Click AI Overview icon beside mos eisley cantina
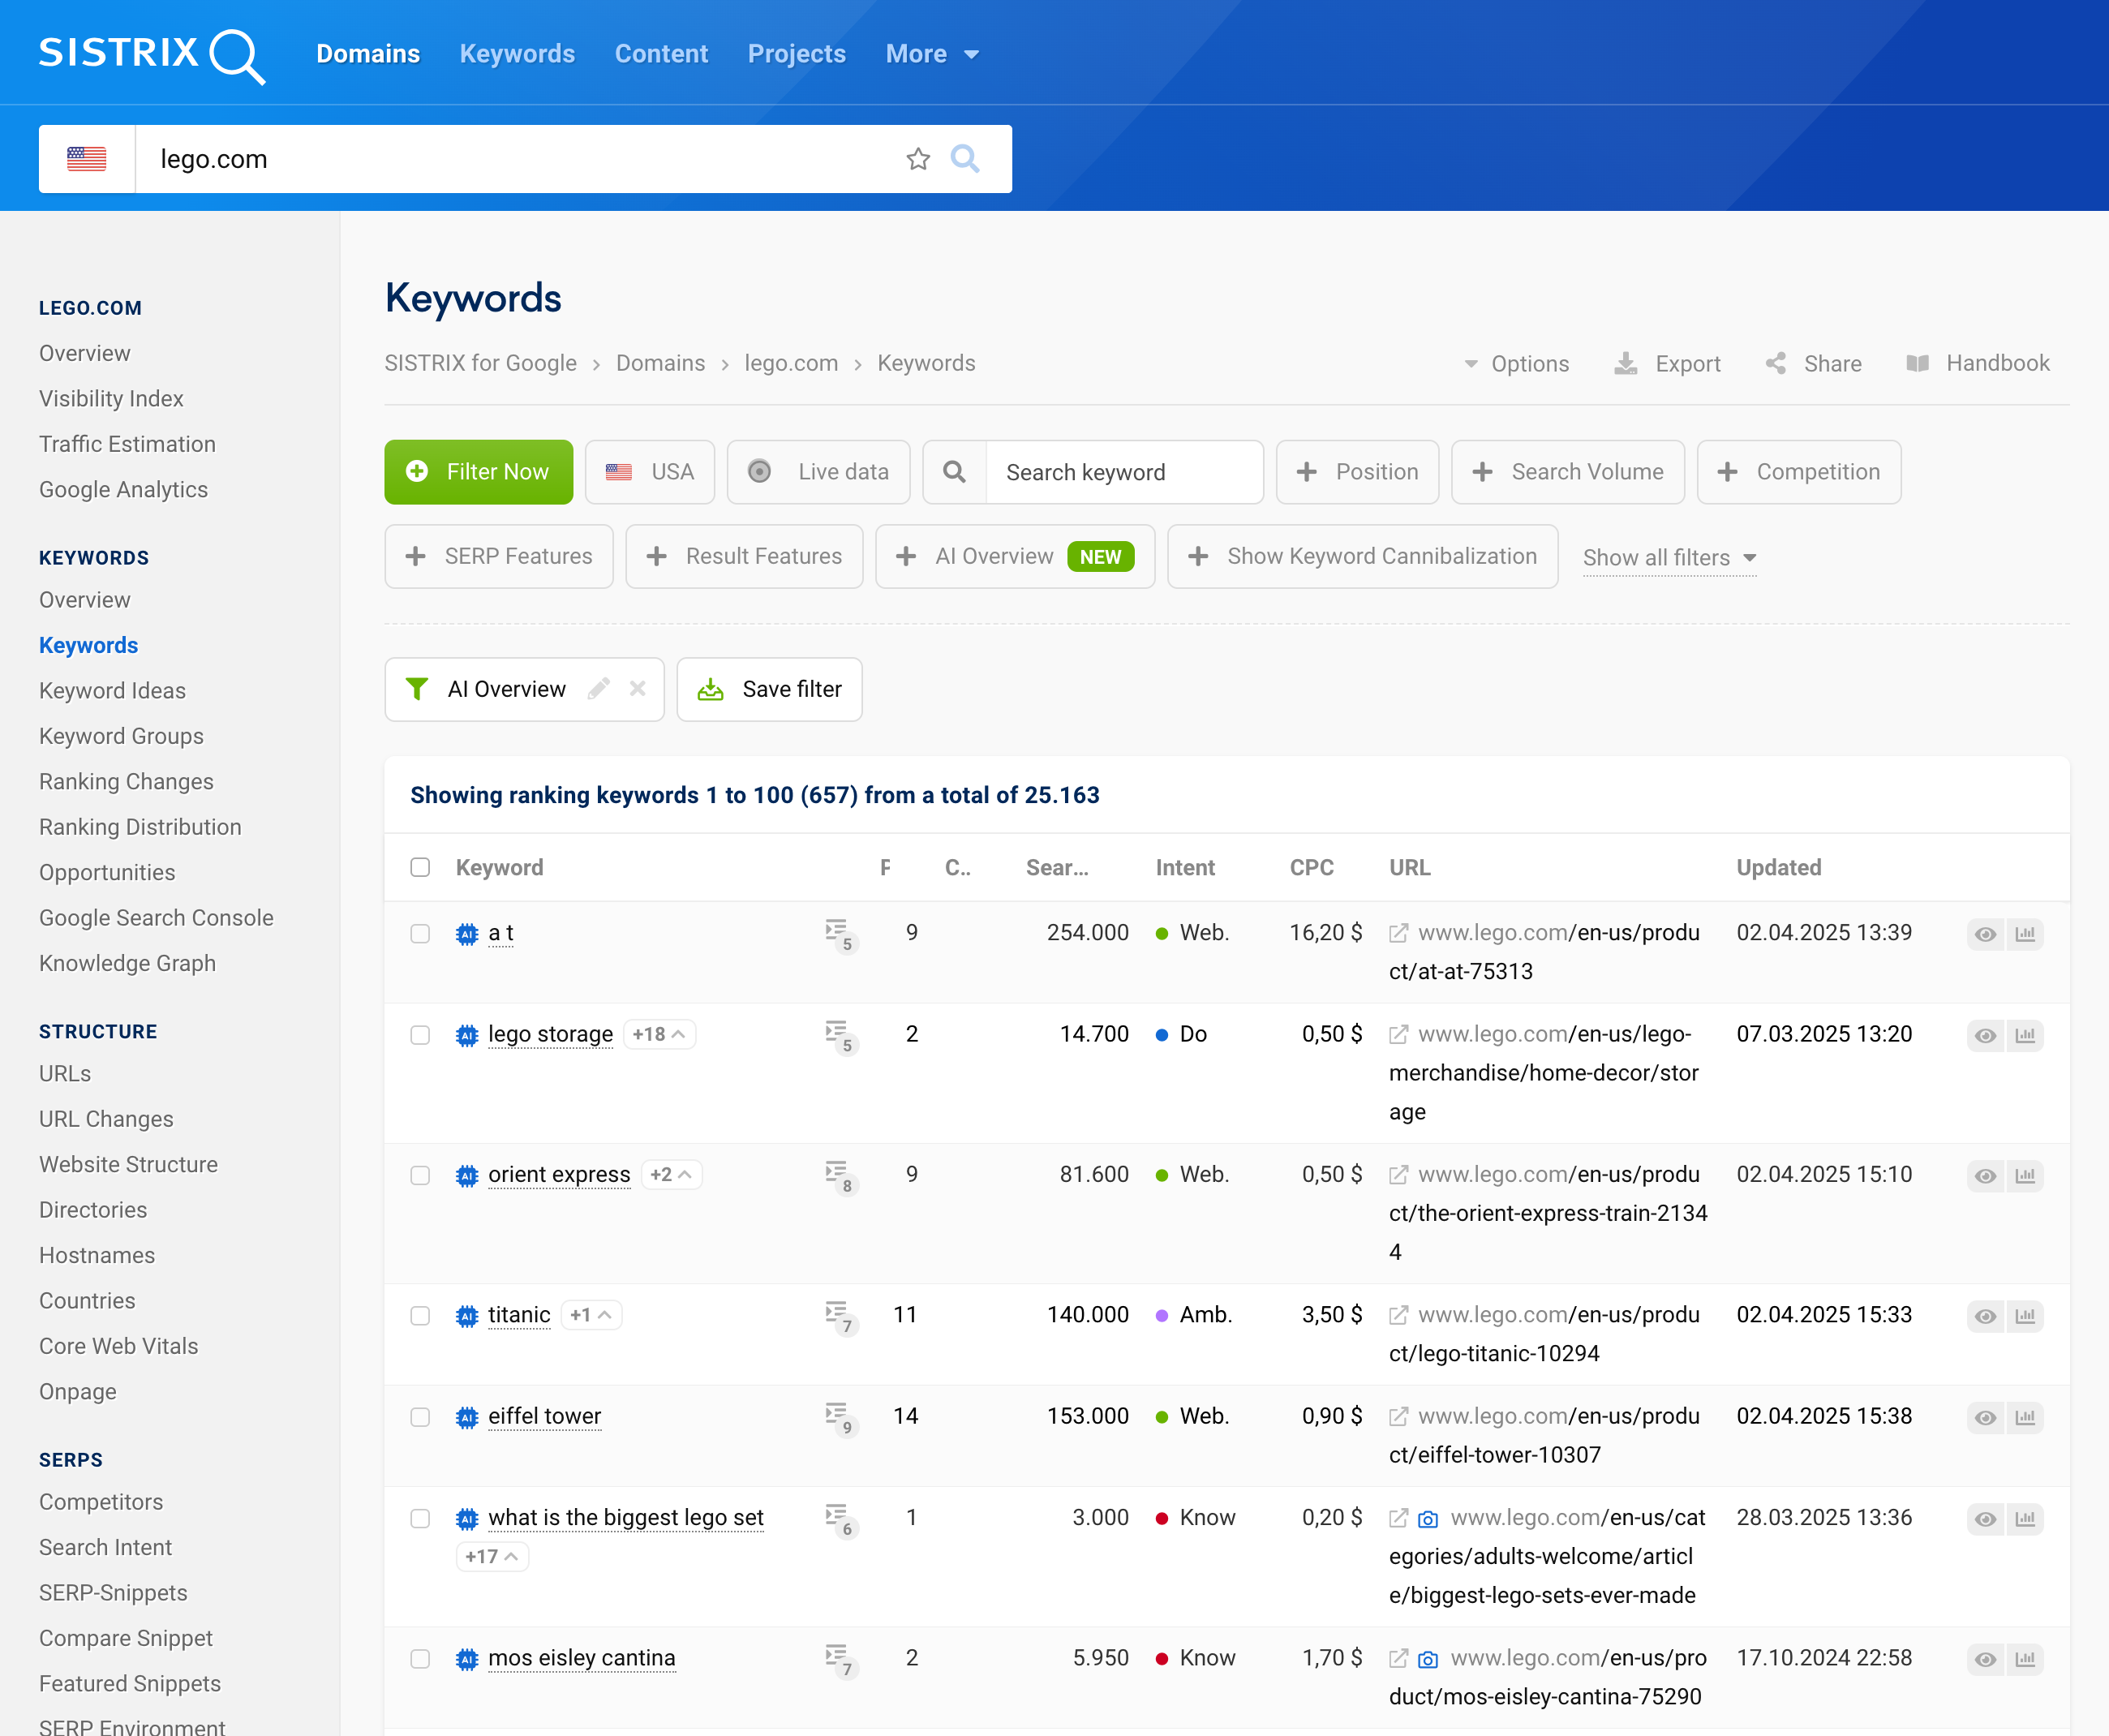This screenshot has width=2109, height=1736. 467,1658
